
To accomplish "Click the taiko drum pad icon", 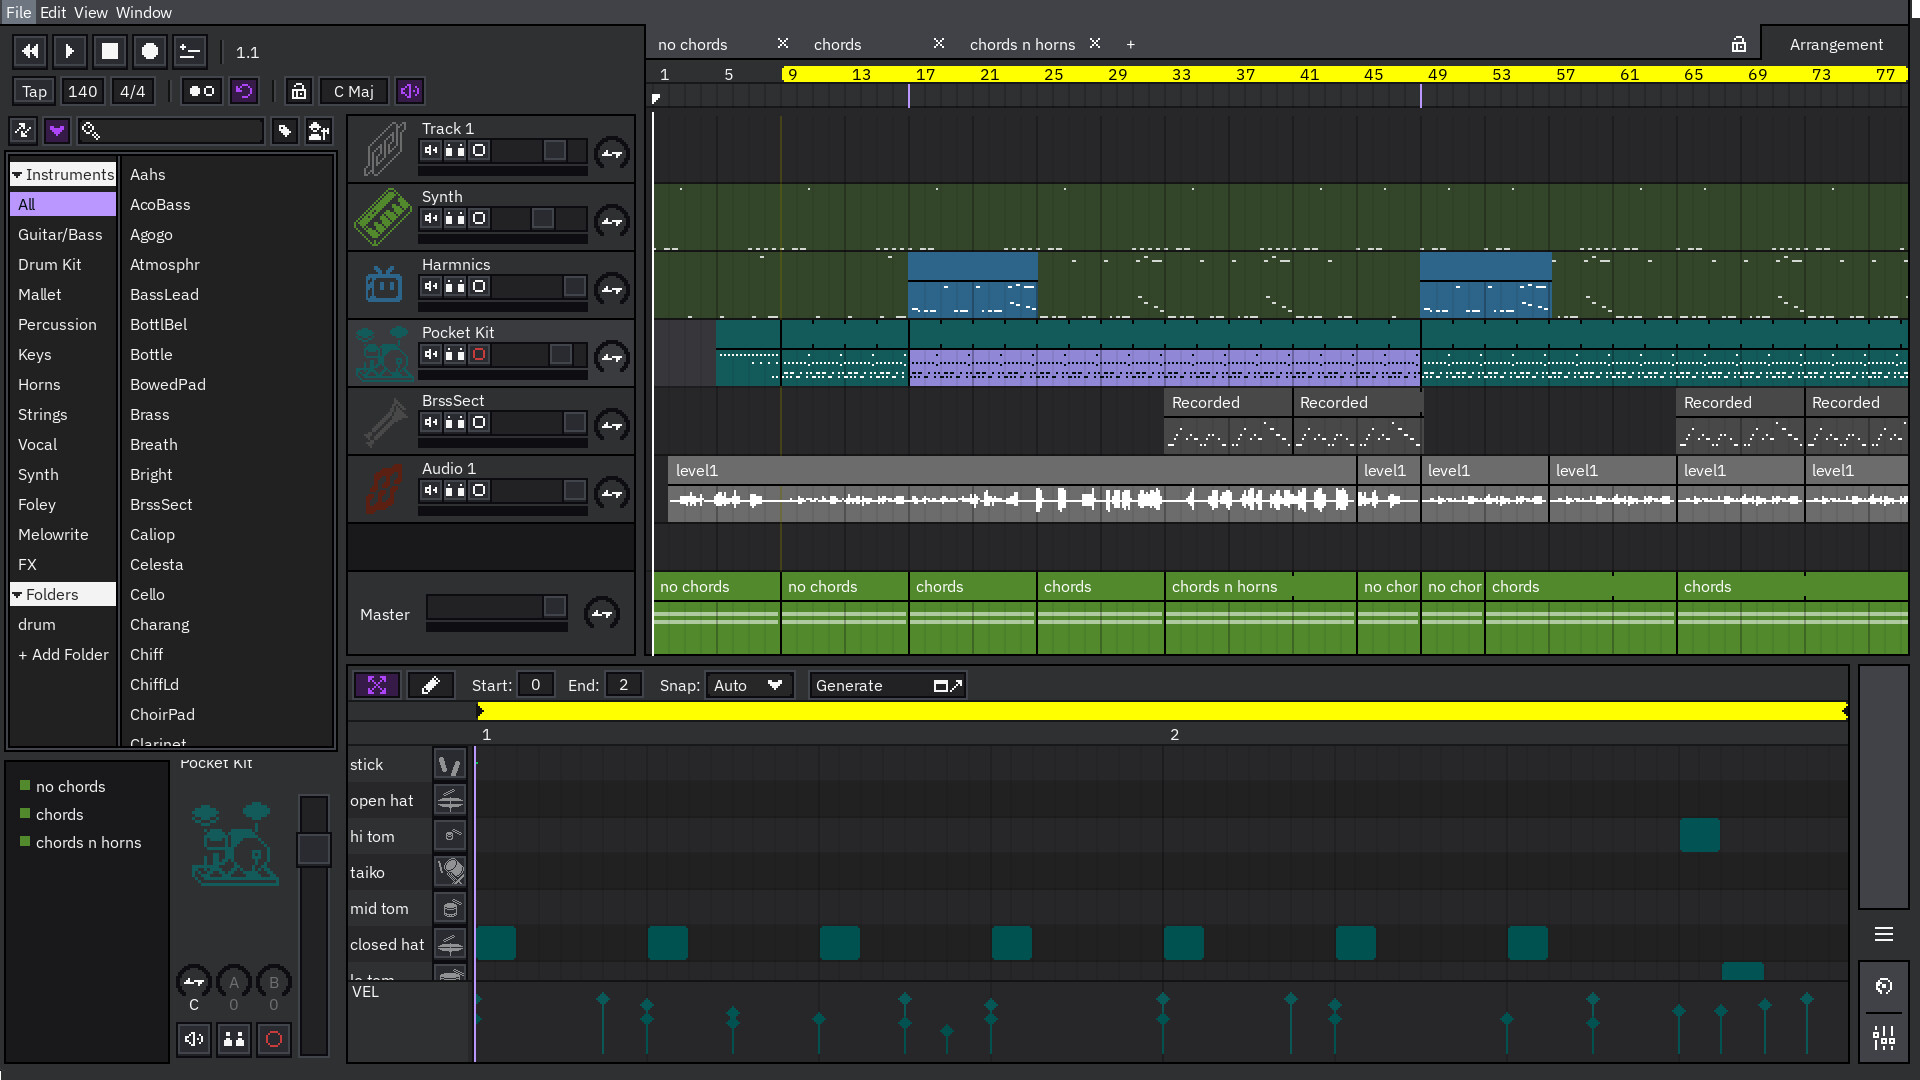I will (450, 872).
